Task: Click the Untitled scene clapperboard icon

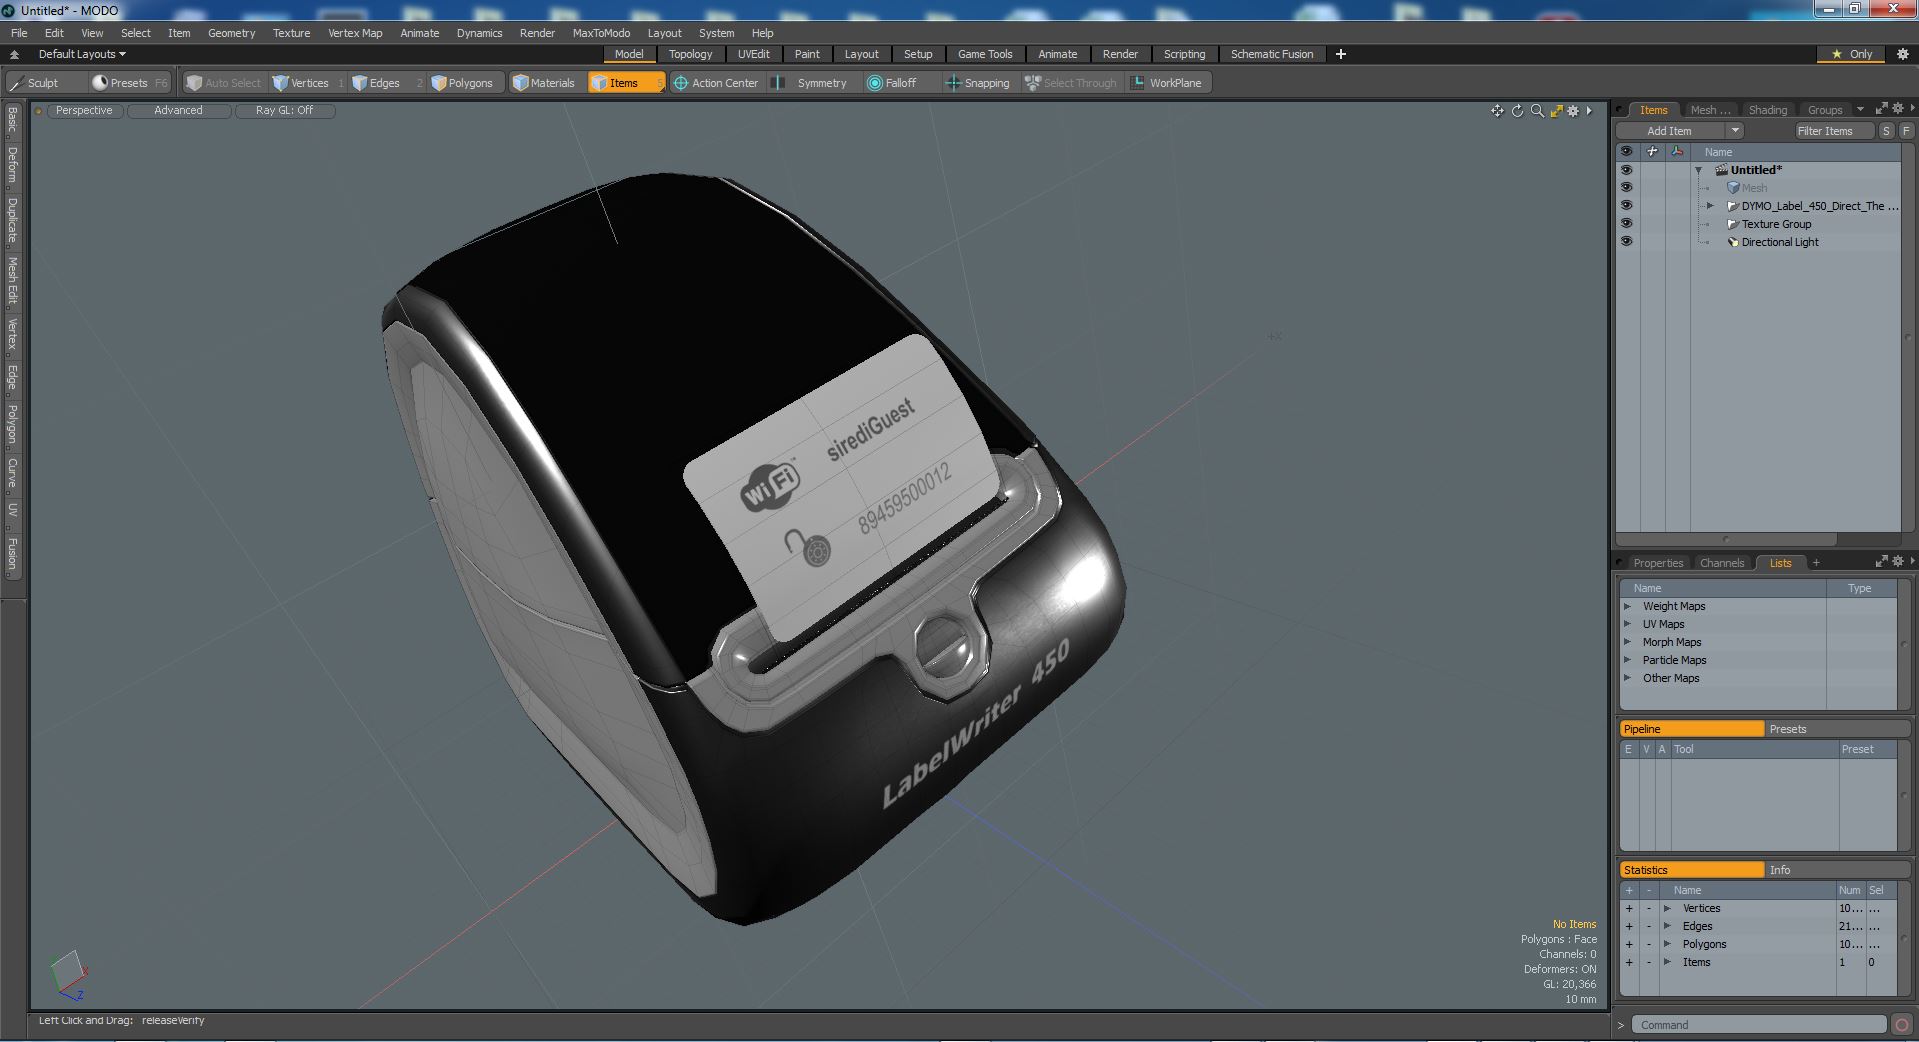Action: (1721, 170)
